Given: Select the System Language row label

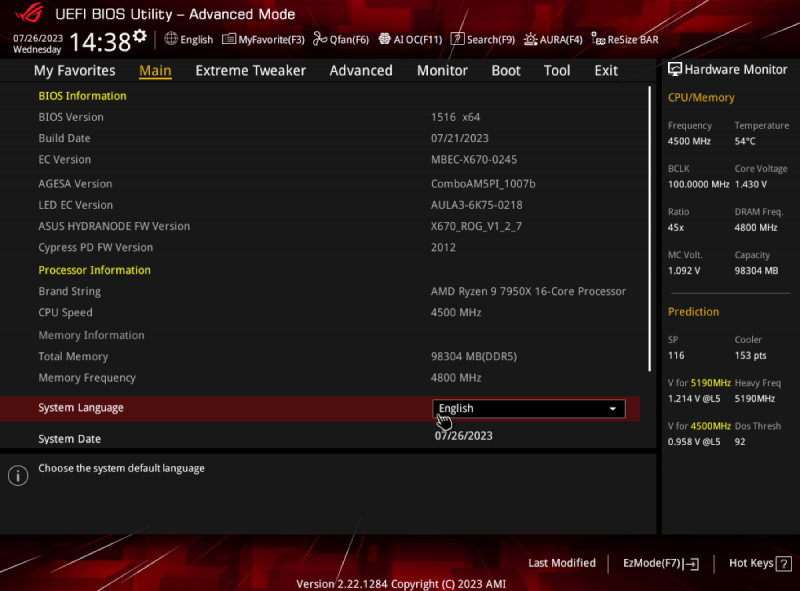Looking at the screenshot, I should [x=81, y=408].
